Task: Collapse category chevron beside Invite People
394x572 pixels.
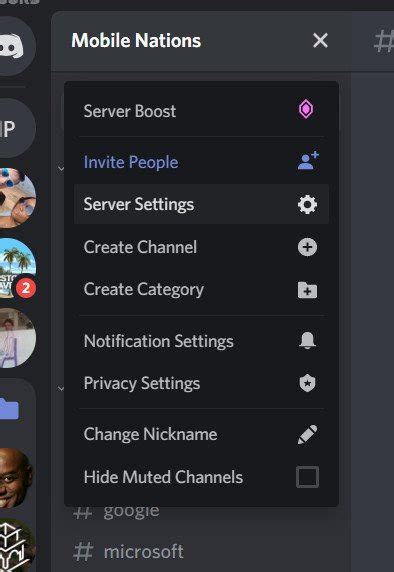Action: click(61, 168)
